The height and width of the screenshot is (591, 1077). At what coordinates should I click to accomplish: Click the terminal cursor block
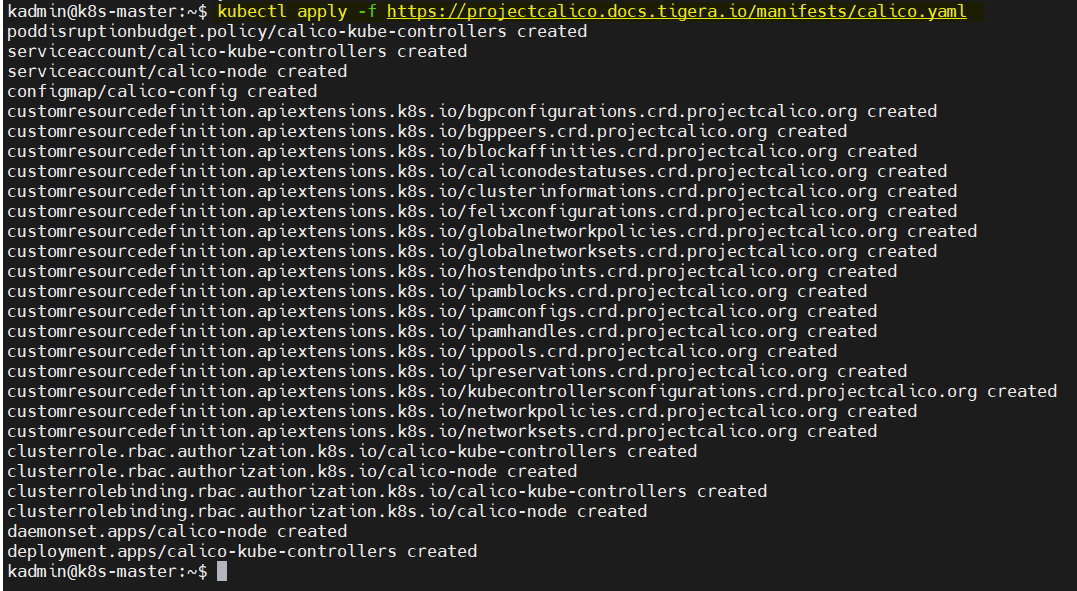point(222,572)
